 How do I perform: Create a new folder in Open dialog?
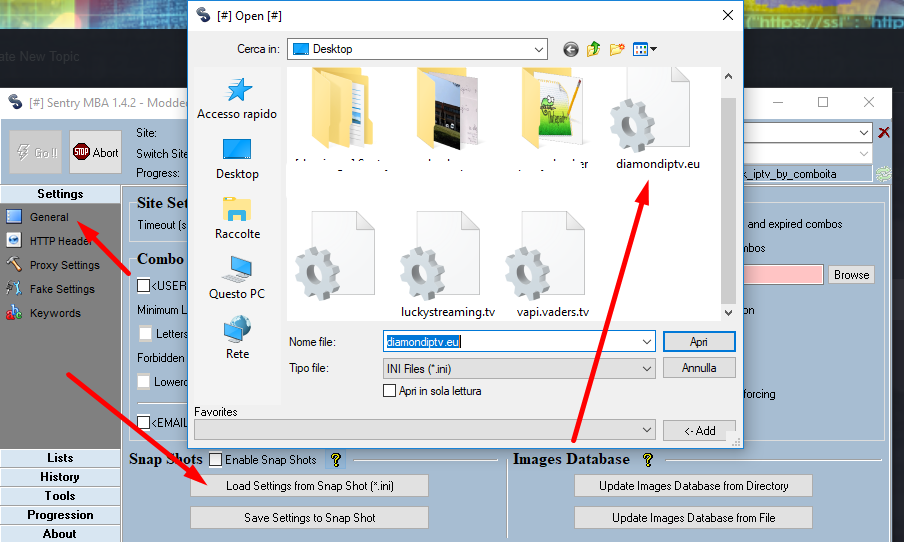[617, 50]
